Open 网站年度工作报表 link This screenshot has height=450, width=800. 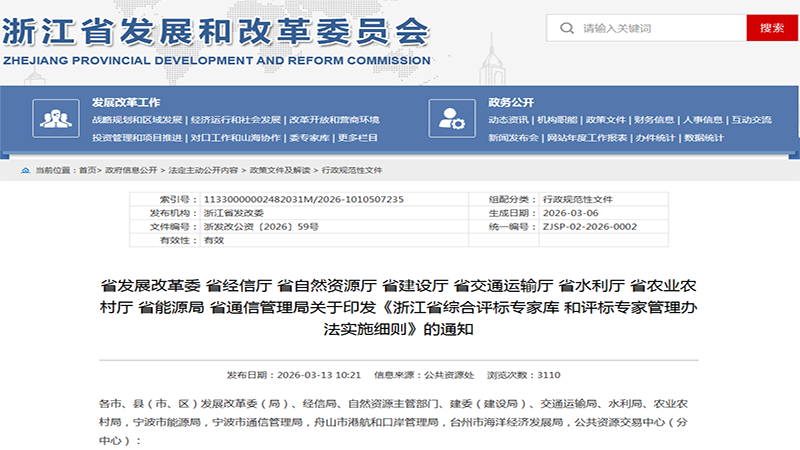tap(587, 138)
